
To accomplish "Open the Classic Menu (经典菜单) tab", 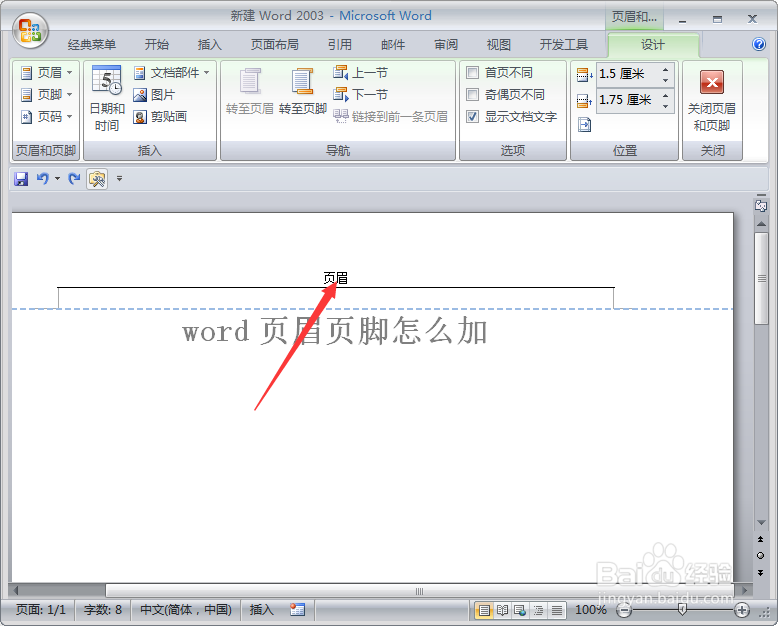I will coord(92,45).
